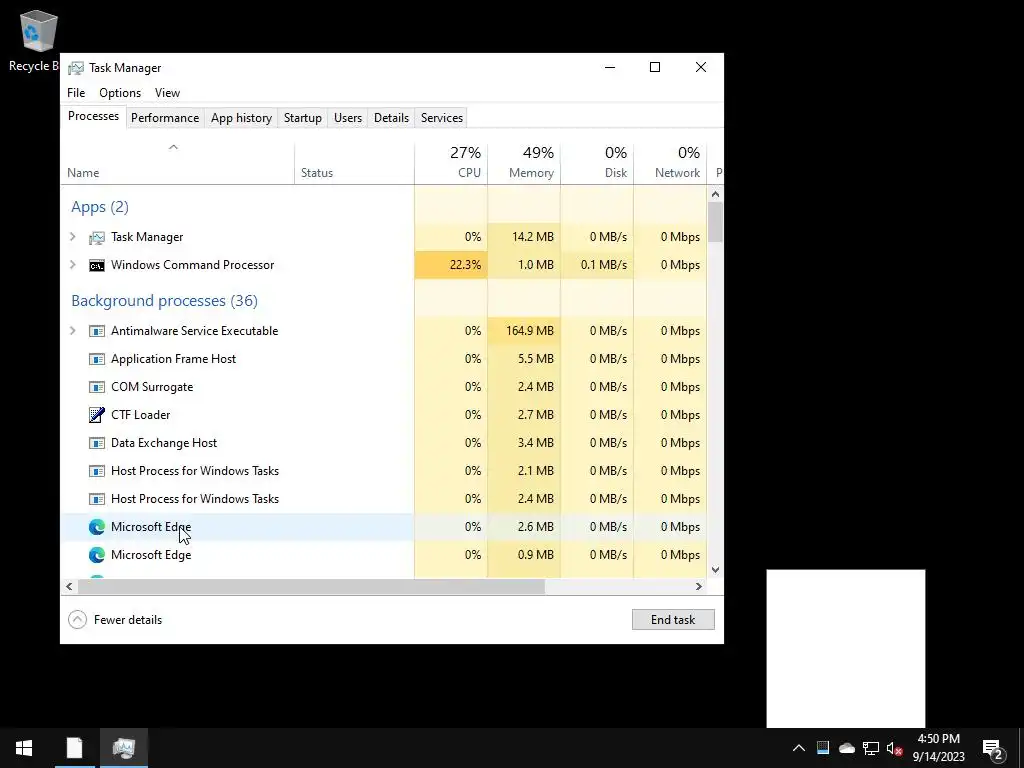Viewport: 1024px width, 768px height.
Task: Click the 22.3% CPU usage cell
Action: (451, 264)
